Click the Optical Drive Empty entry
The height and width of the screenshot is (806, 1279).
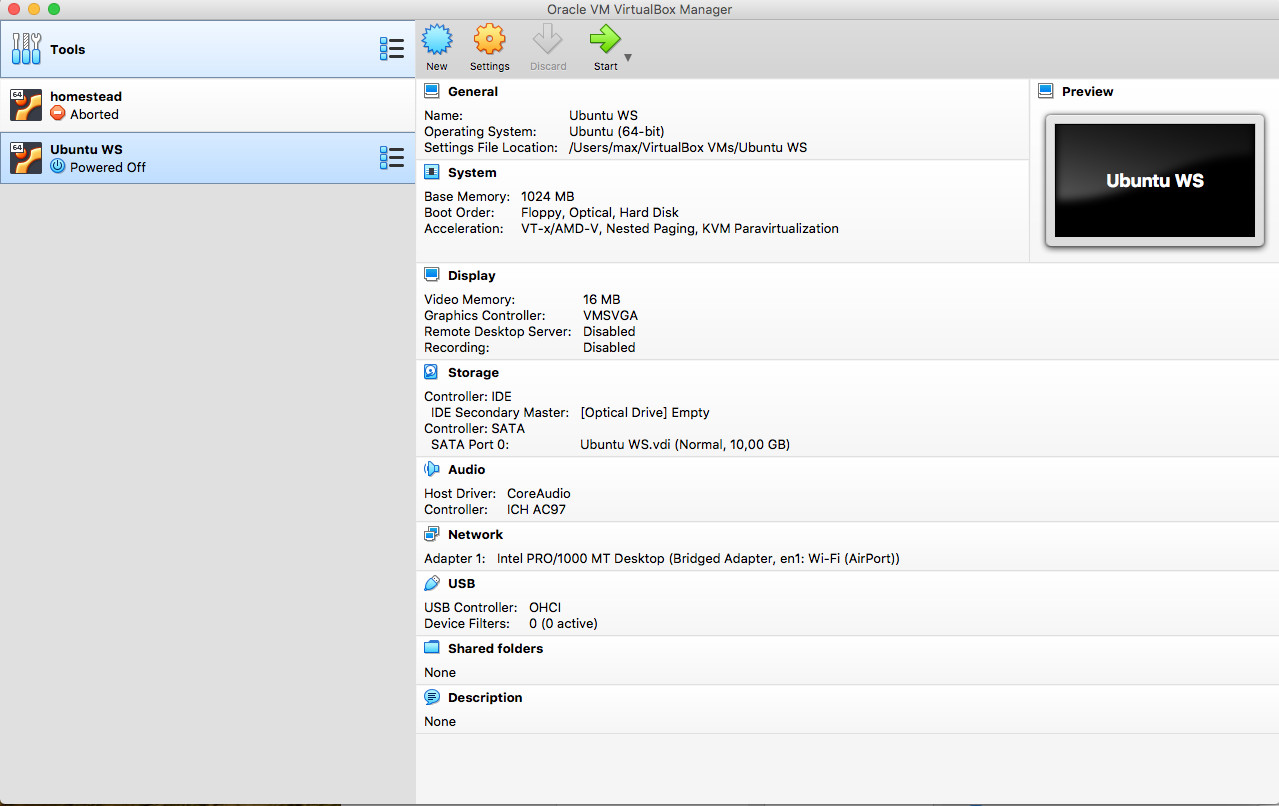[645, 412]
